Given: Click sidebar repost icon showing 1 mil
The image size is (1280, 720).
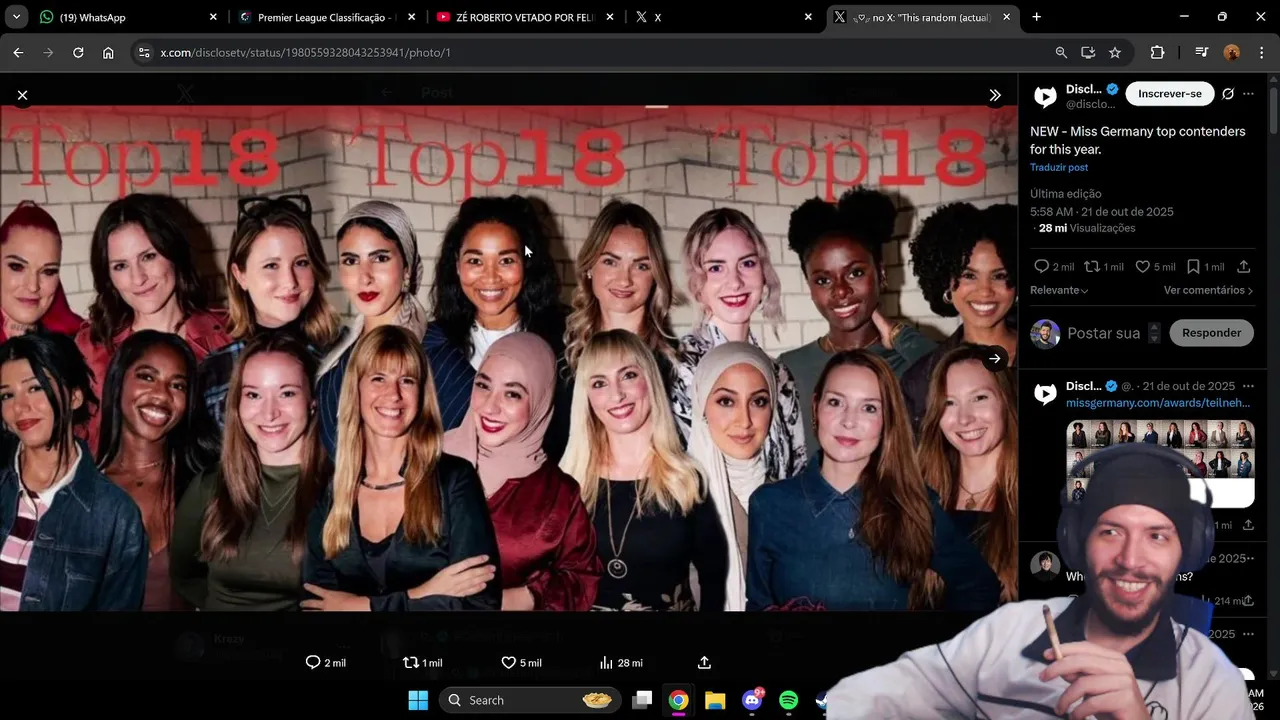Looking at the screenshot, I should pyautogui.click(x=1093, y=267).
